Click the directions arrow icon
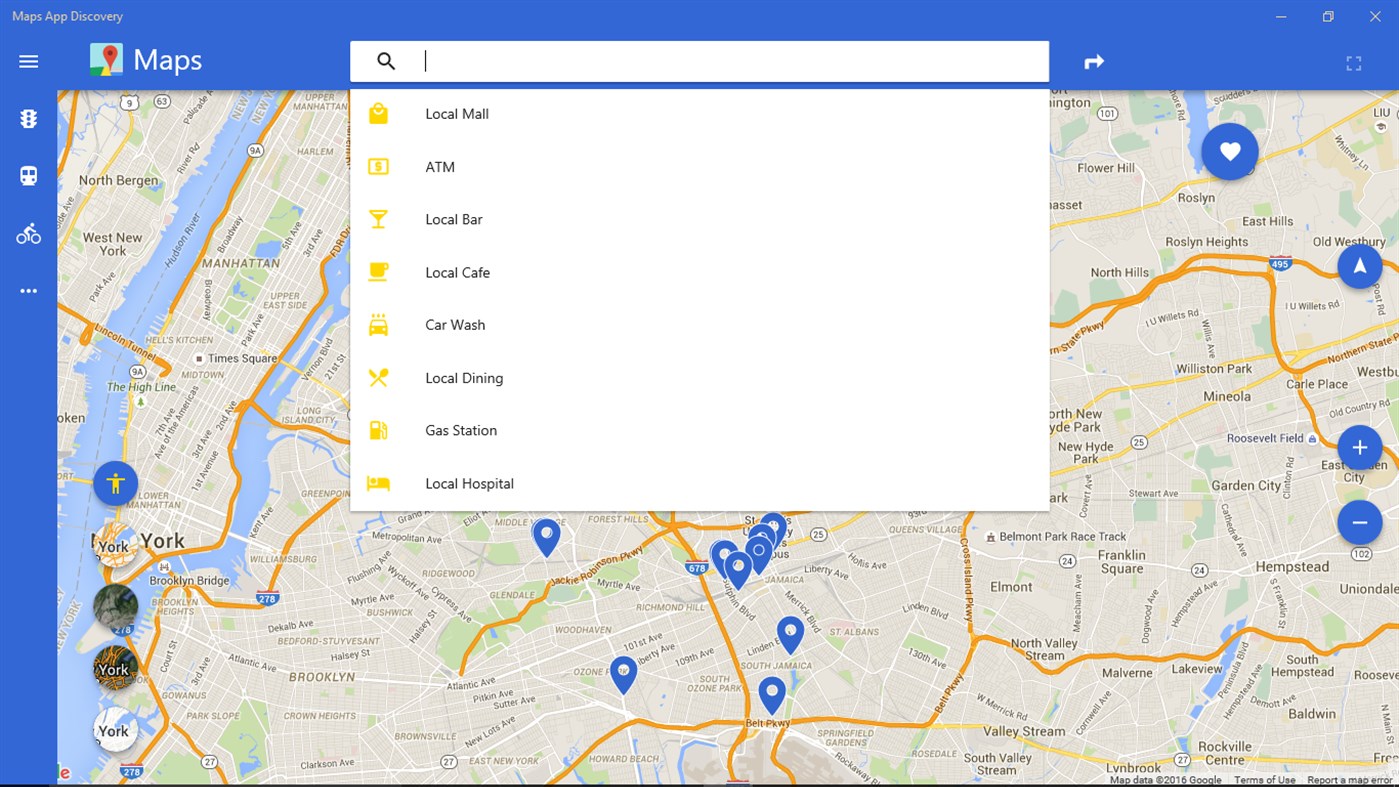 tap(1093, 61)
